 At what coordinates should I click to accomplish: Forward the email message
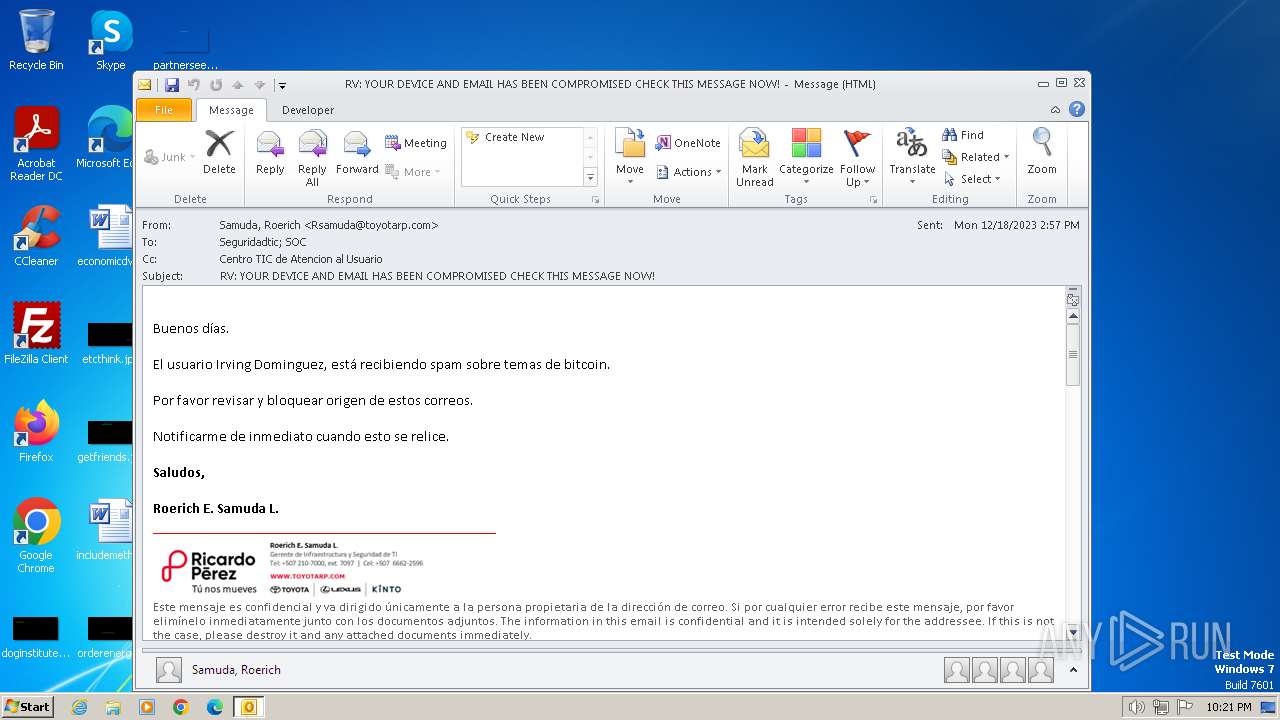(357, 153)
